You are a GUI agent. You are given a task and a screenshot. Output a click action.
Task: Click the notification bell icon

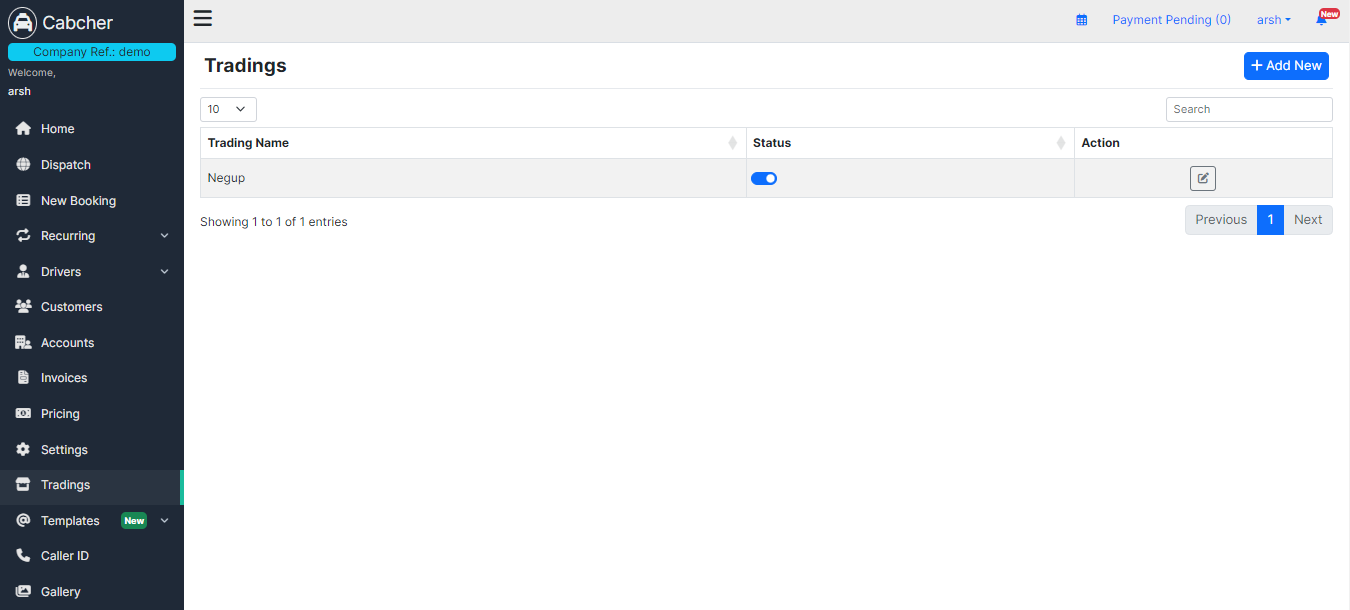click(x=1321, y=20)
